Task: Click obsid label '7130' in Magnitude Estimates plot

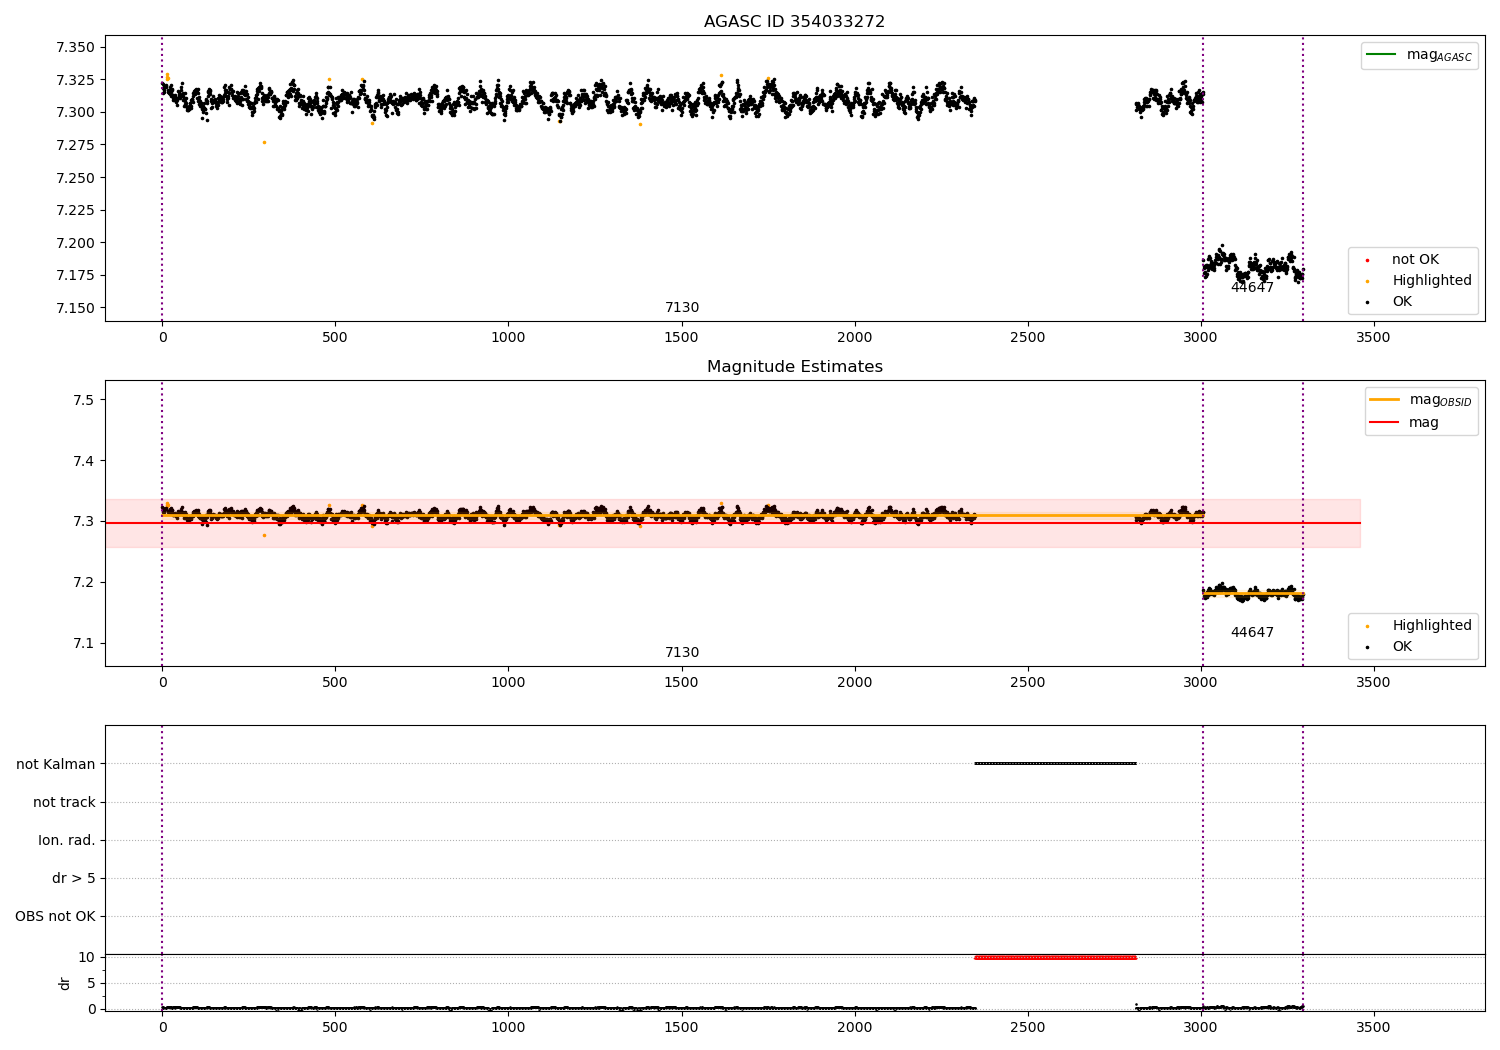Action: 682,653
